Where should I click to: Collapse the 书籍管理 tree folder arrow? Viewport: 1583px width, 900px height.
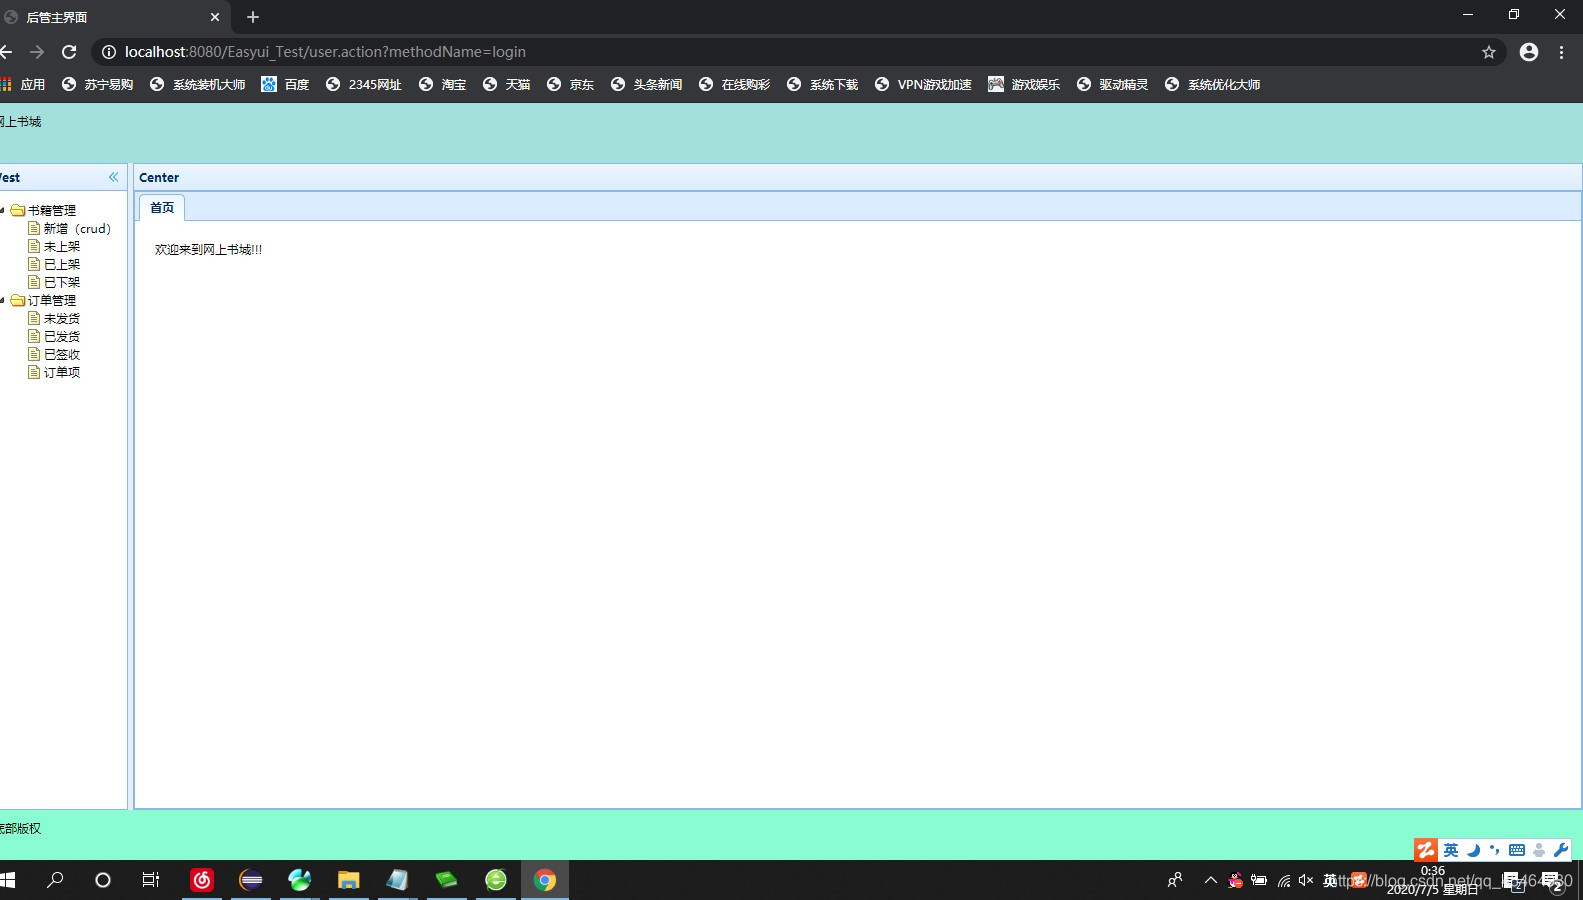click(3, 210)
